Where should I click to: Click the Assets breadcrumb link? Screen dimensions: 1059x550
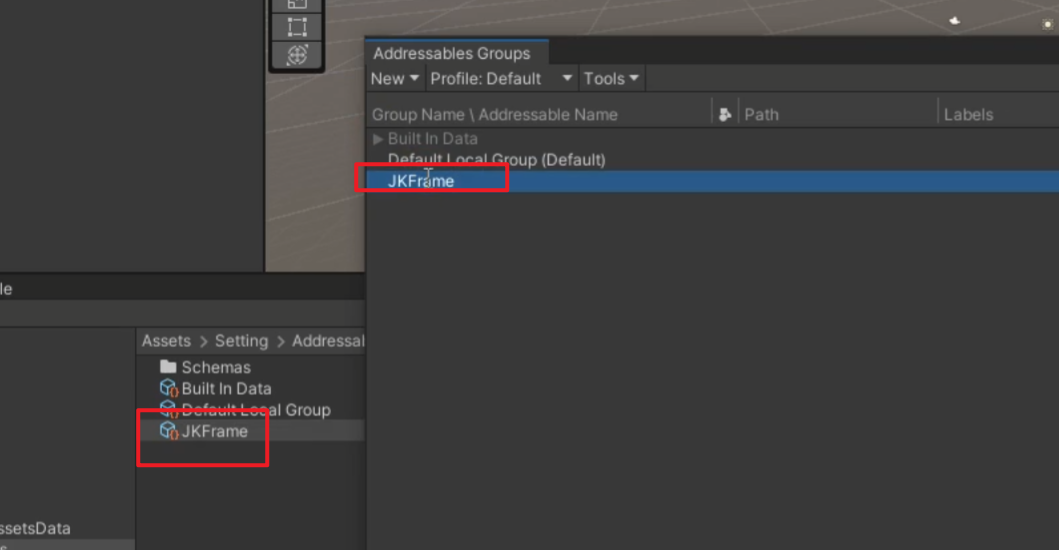coord(166,341)
